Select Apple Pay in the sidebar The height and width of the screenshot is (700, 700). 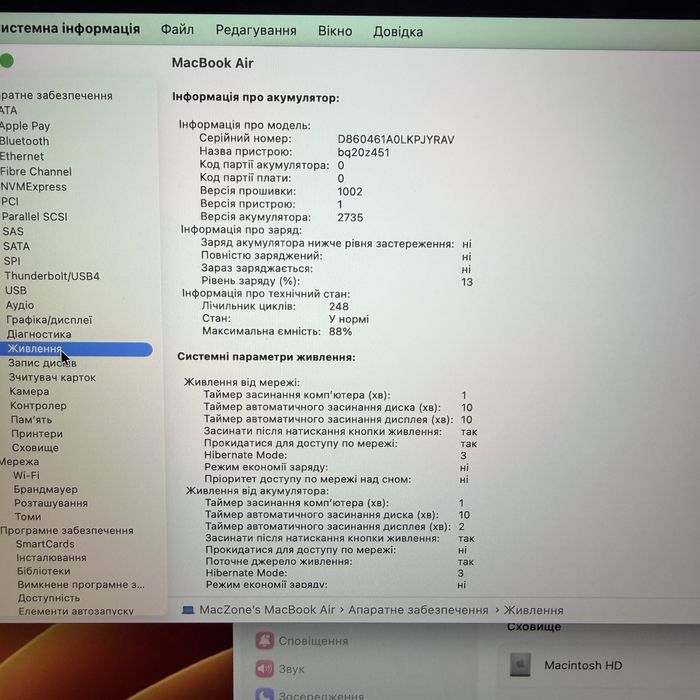click(x=25, y=126)
